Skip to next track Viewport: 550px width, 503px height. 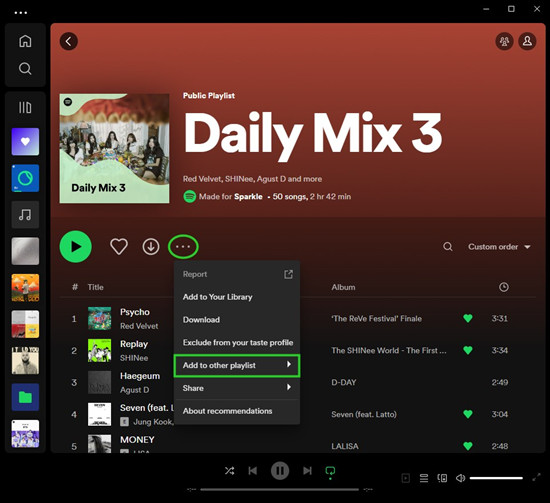point(307,471)
